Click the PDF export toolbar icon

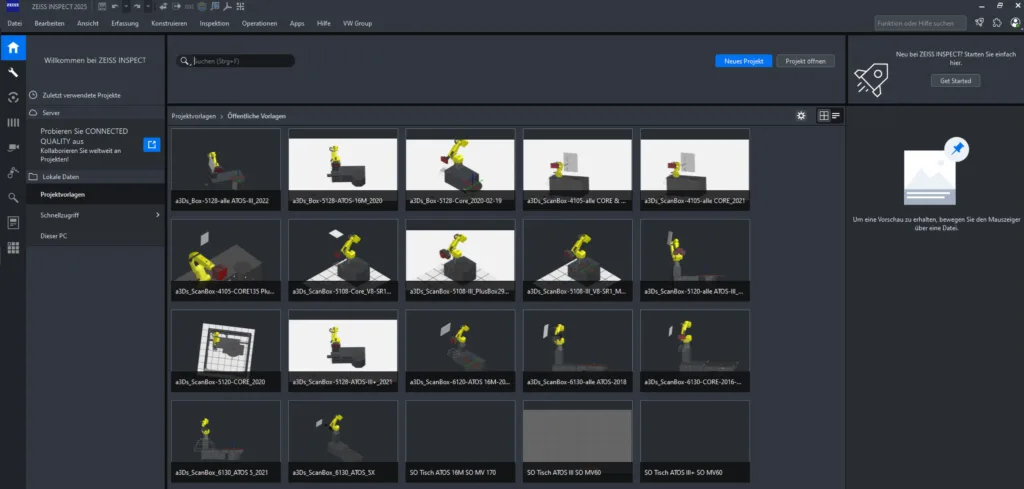tap(227, 7)
